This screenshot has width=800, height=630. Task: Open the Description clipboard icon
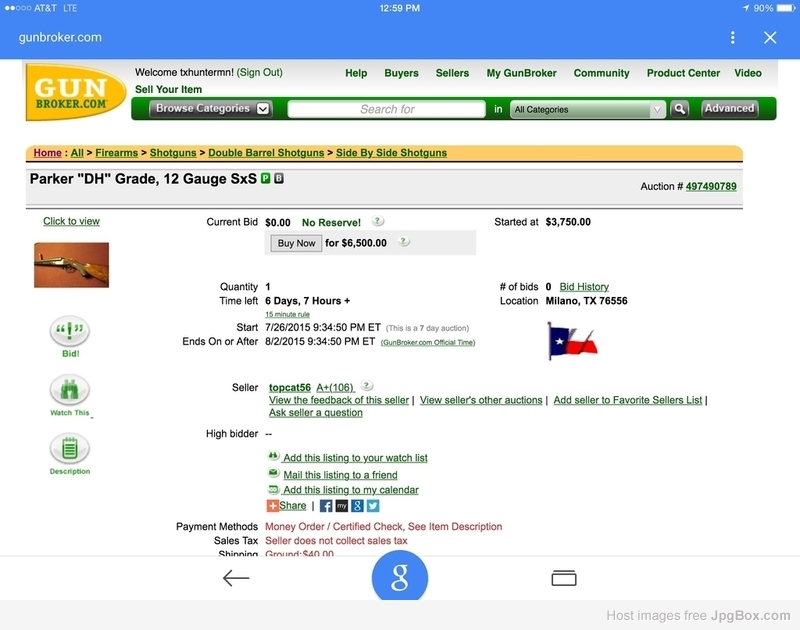click(70, 450)
